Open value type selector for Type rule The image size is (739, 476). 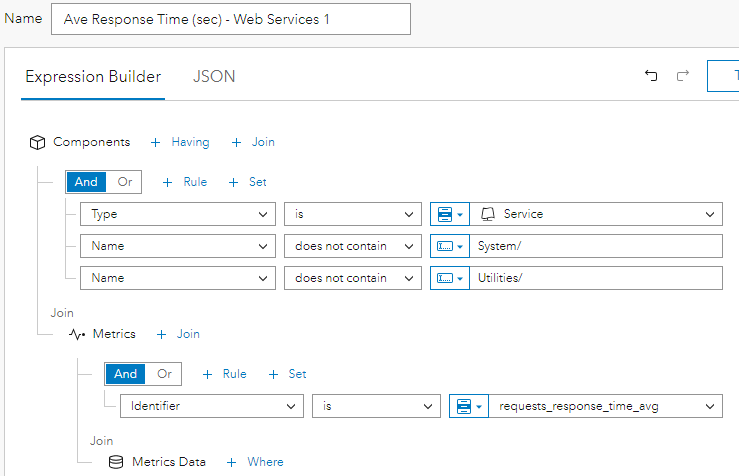pos(450,214)
